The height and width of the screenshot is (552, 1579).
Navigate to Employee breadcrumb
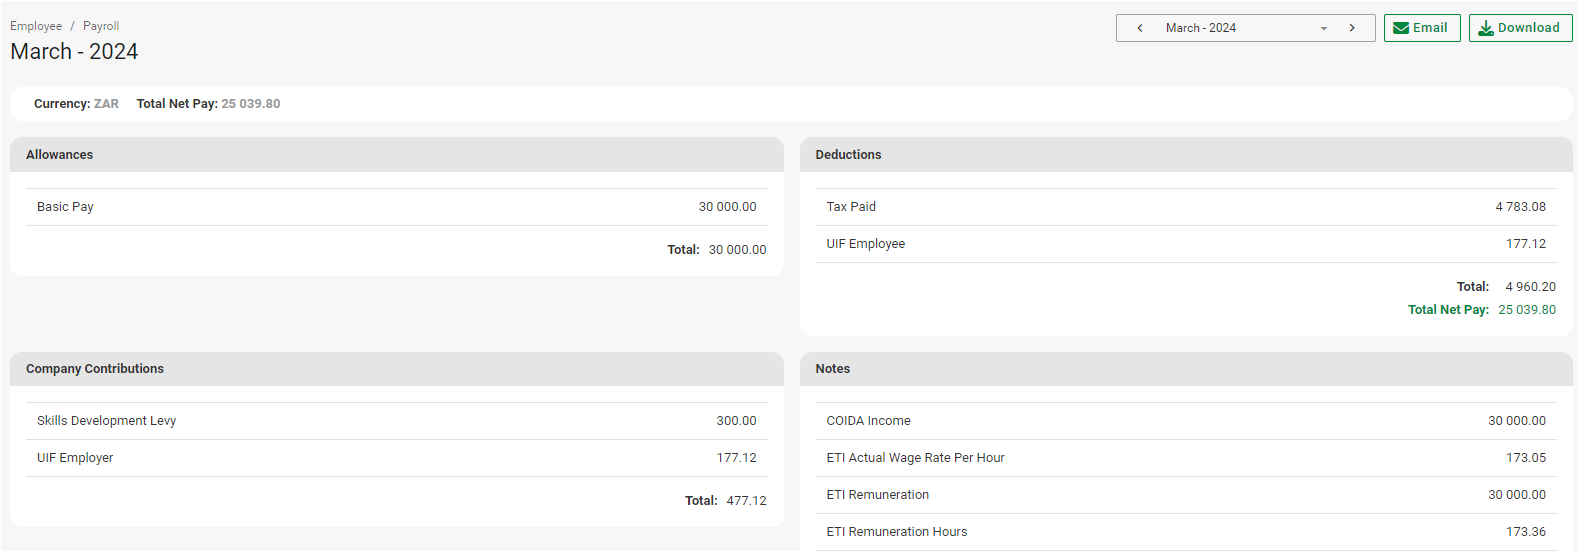(x=36, y=26)
